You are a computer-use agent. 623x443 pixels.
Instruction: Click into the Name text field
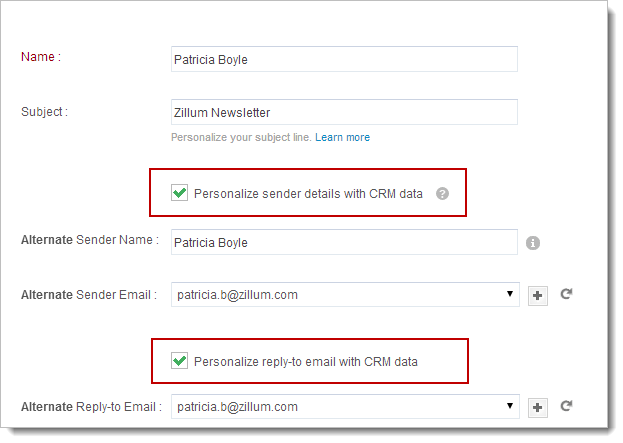click(344, 59)
